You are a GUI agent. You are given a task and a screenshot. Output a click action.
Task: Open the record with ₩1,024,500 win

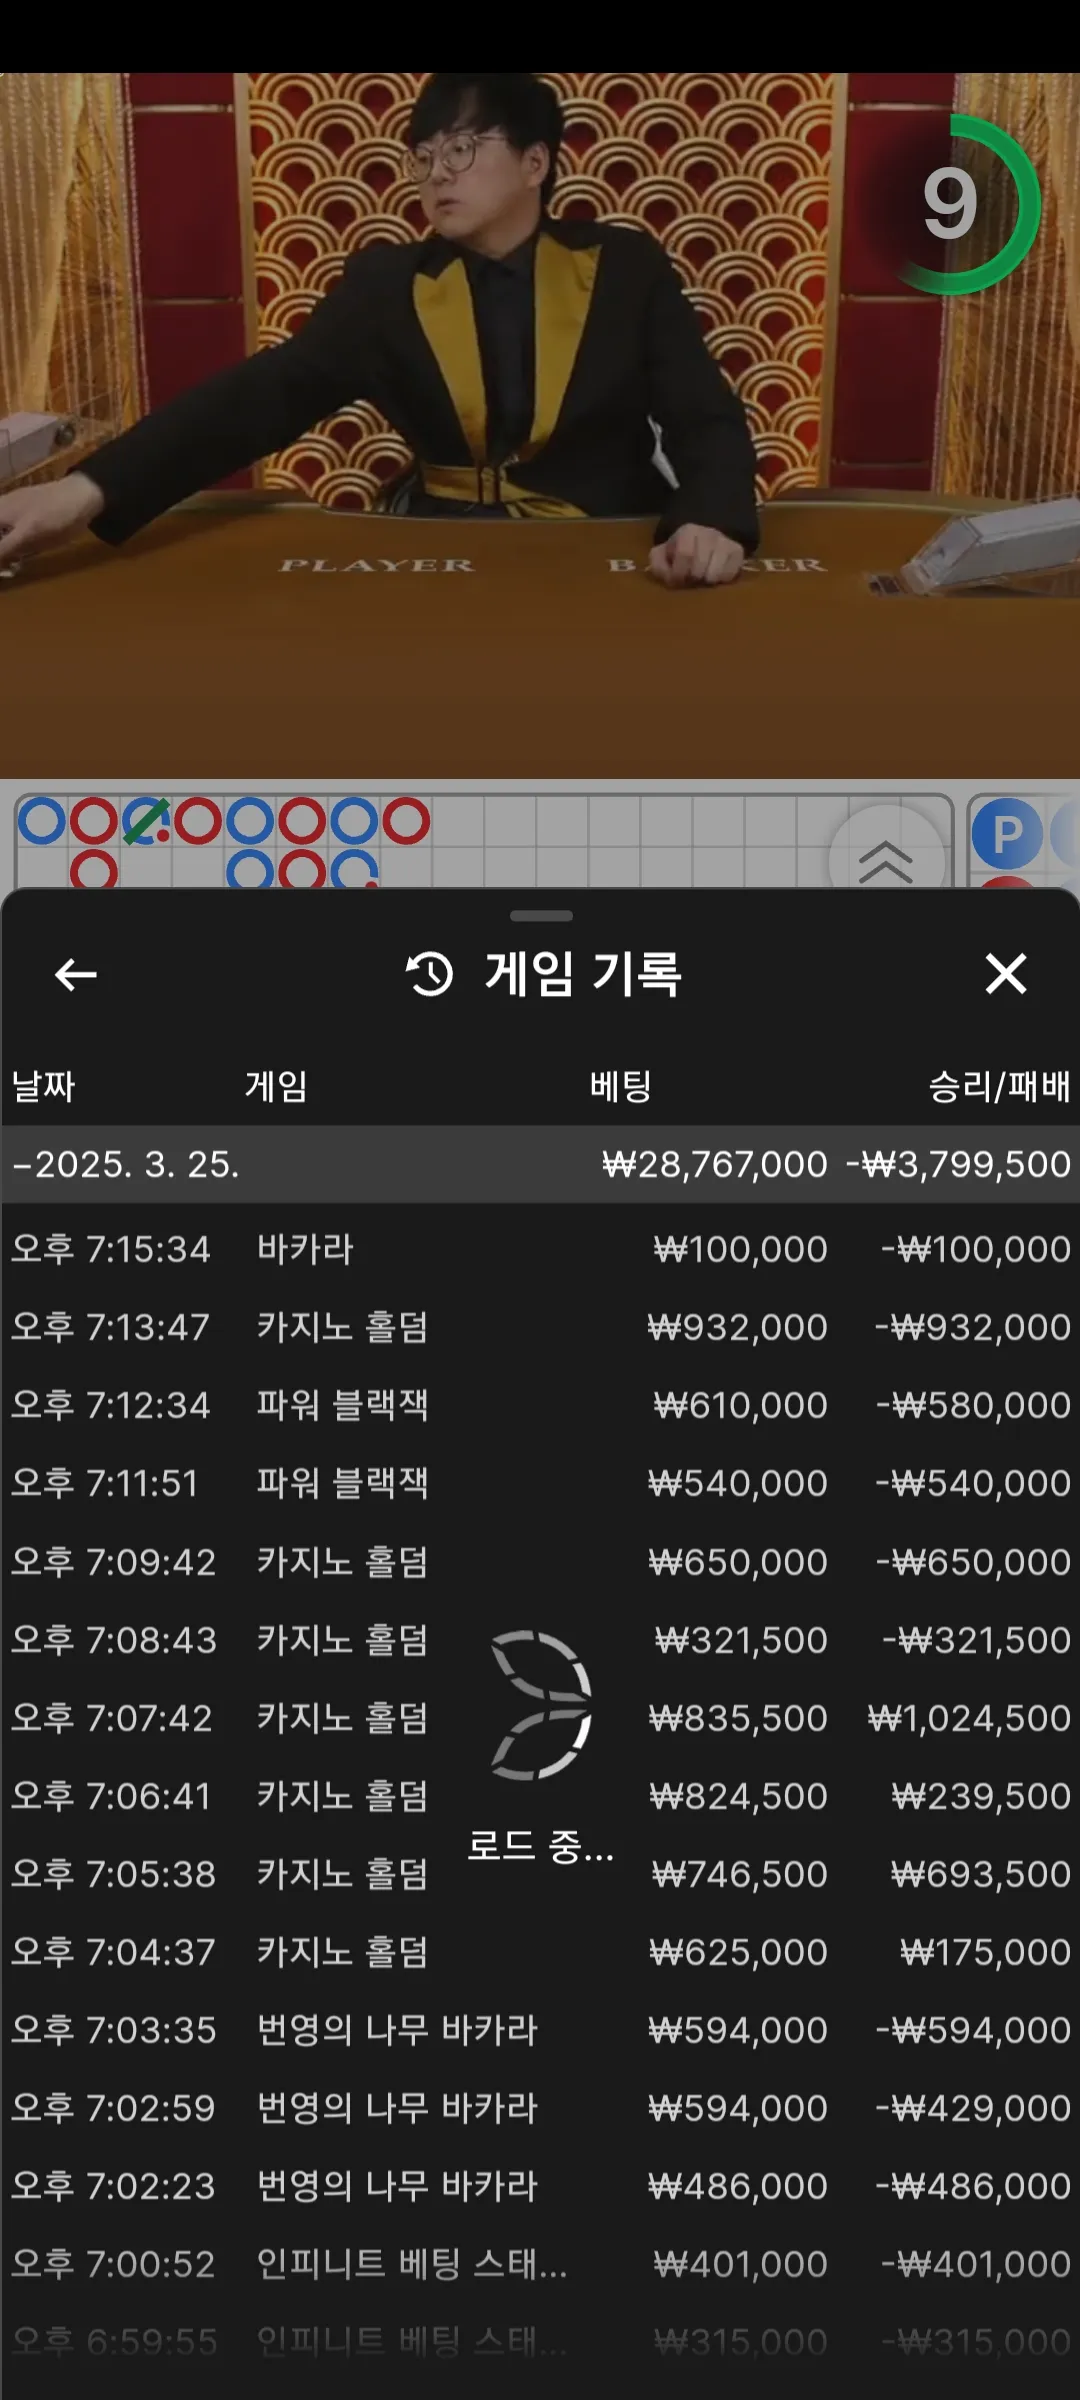point(540,1718)
